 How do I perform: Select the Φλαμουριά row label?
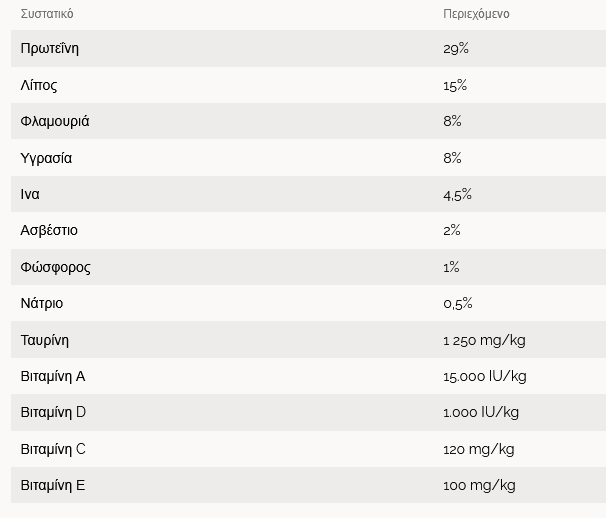[55, 121]
